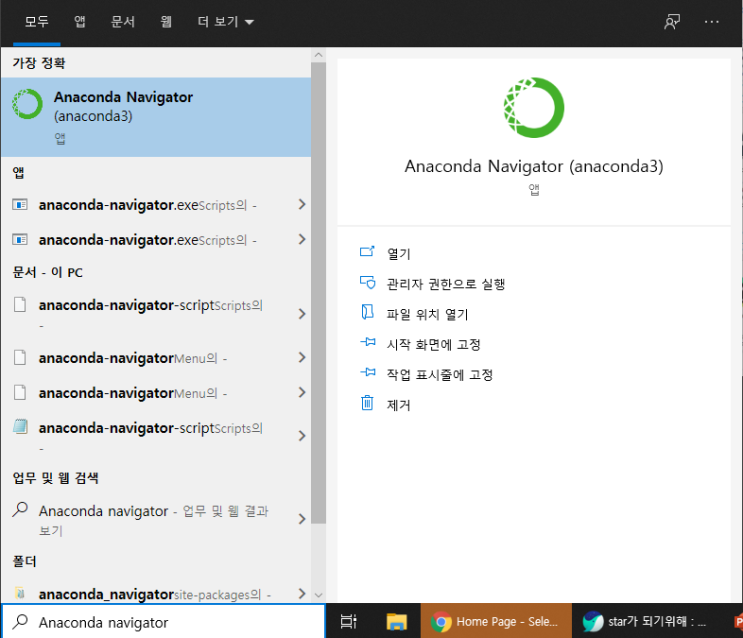743x638 pixels.
Task: Switch to the 문서 tab
Action: pos(123,22)
